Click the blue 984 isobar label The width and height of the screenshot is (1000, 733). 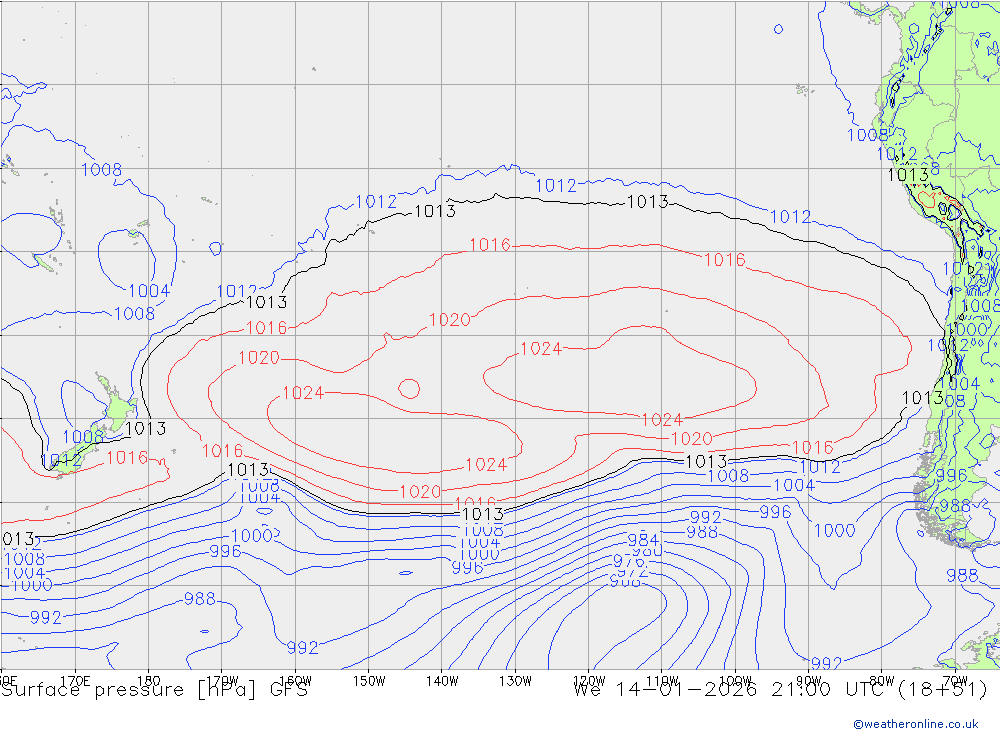[643, 540]
